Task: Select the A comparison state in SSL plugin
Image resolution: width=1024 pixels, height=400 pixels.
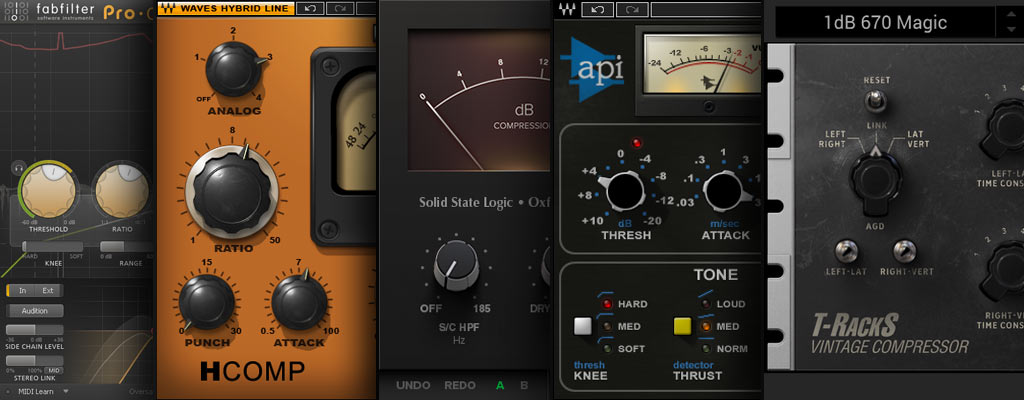Action: (x=500, y=385)
